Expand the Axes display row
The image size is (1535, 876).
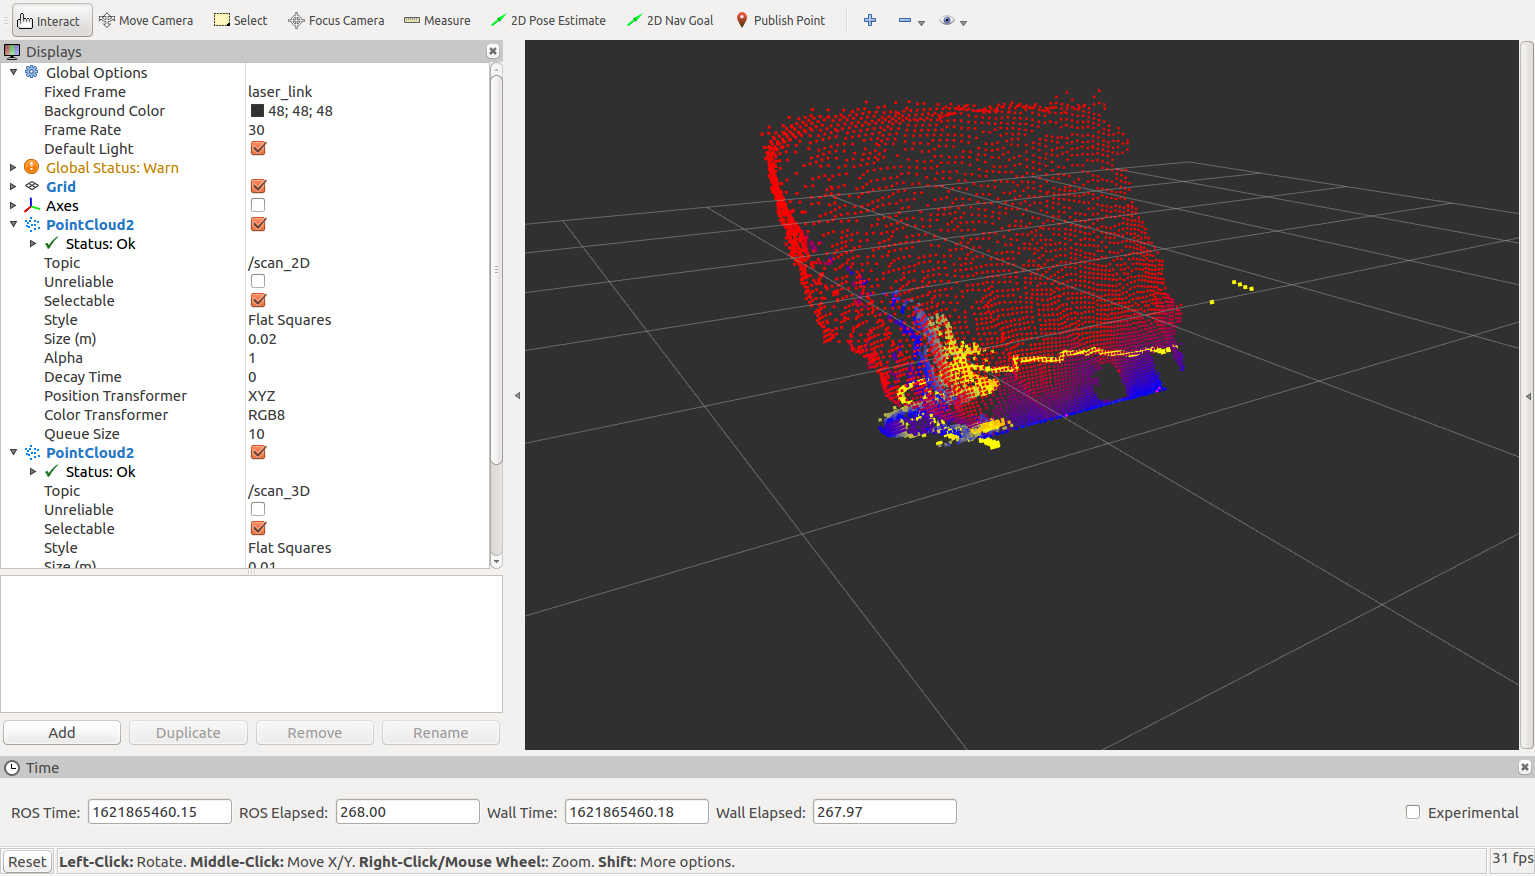13,205
